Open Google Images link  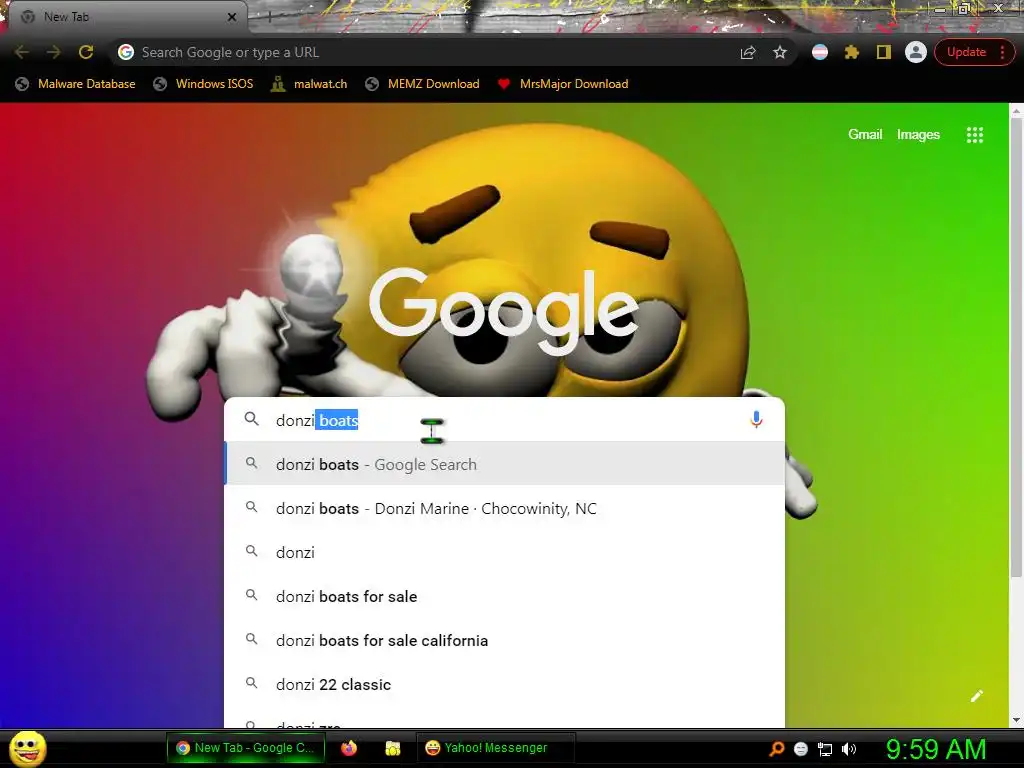tap(918, 135)
